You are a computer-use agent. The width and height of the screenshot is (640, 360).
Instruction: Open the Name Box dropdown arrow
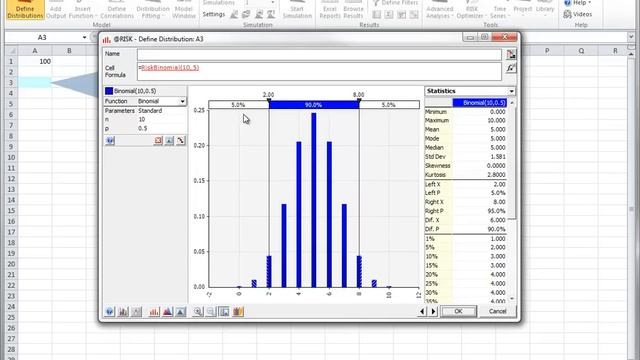(x=84, y=38)
